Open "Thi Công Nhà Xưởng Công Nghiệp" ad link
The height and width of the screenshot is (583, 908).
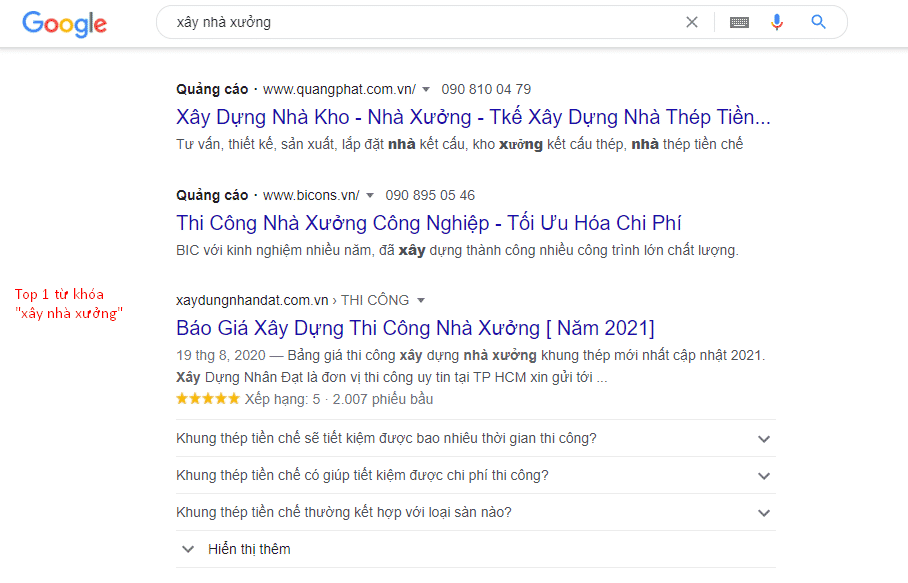pyautogui.click(x=429, y=222)
